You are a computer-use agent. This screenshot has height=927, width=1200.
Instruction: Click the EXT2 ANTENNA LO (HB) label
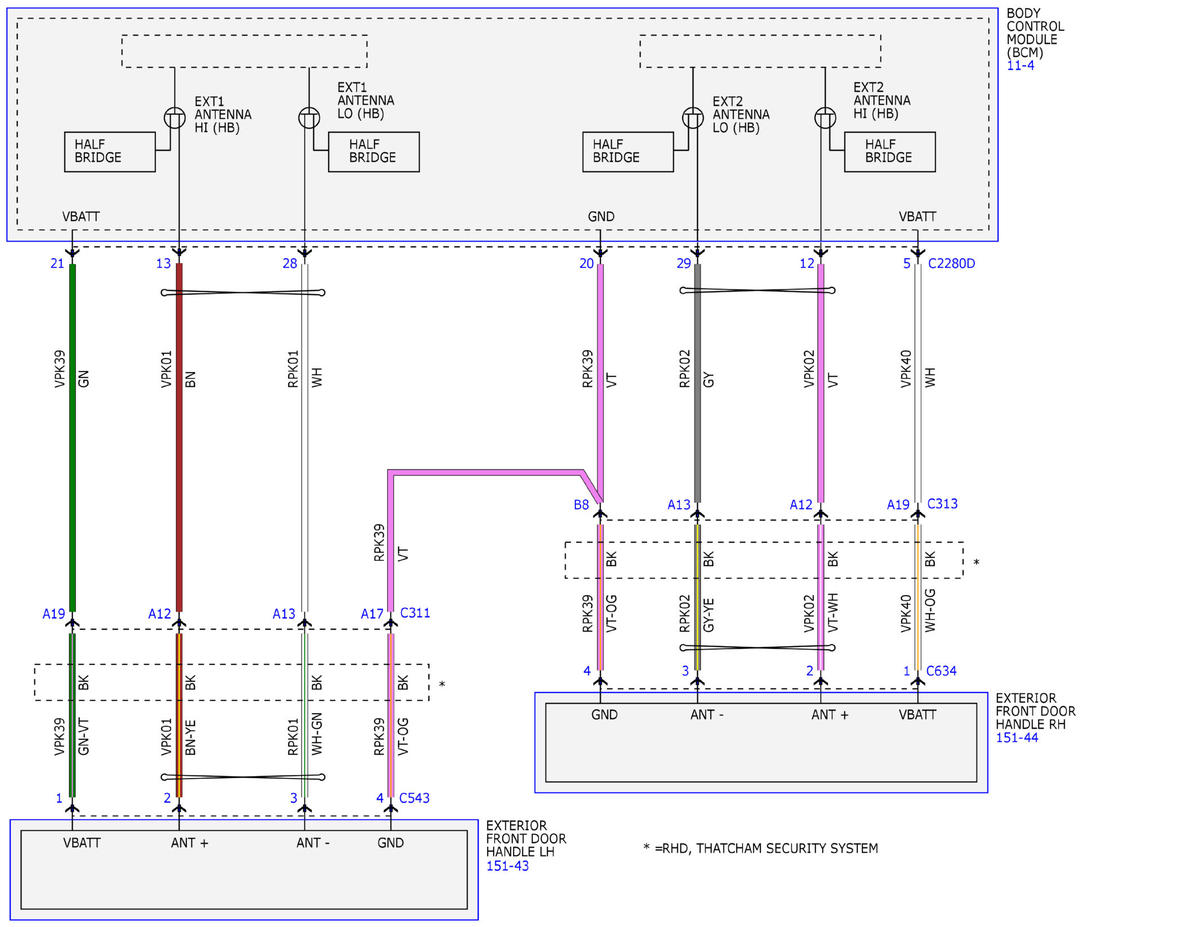click(742, 115)
